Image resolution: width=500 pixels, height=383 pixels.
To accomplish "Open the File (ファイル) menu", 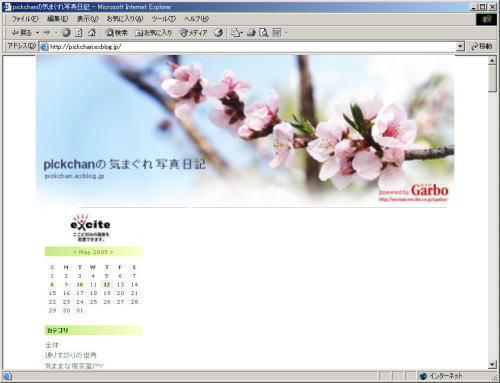I will (x=25, y=19).
